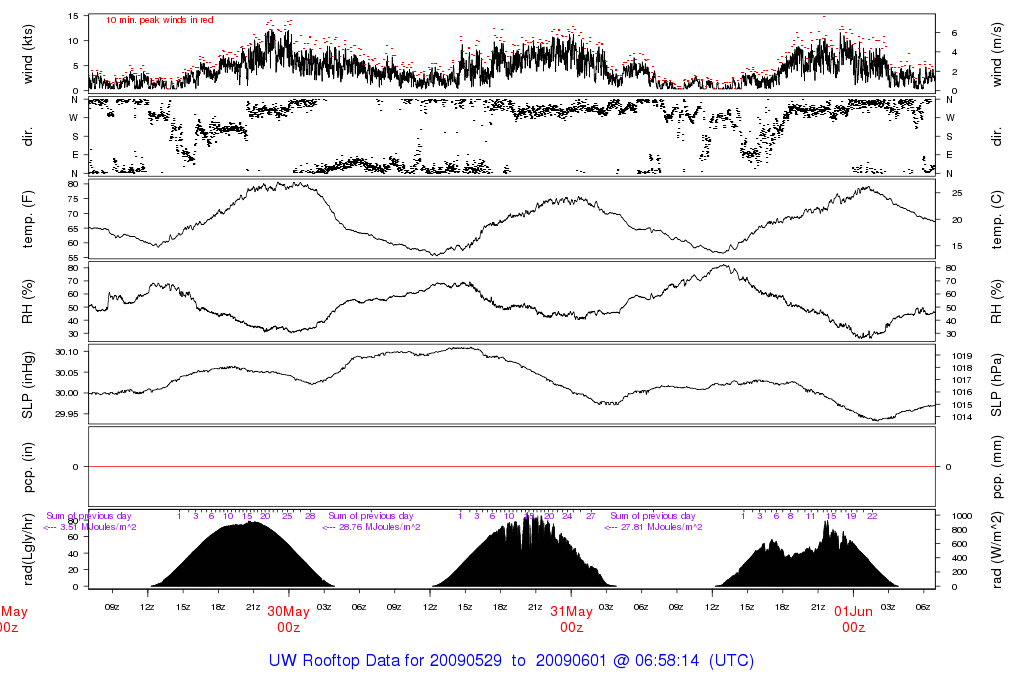Click the '29.95' pressure tick value
This screenshot has width=1024, height=700.
point(67,414)
